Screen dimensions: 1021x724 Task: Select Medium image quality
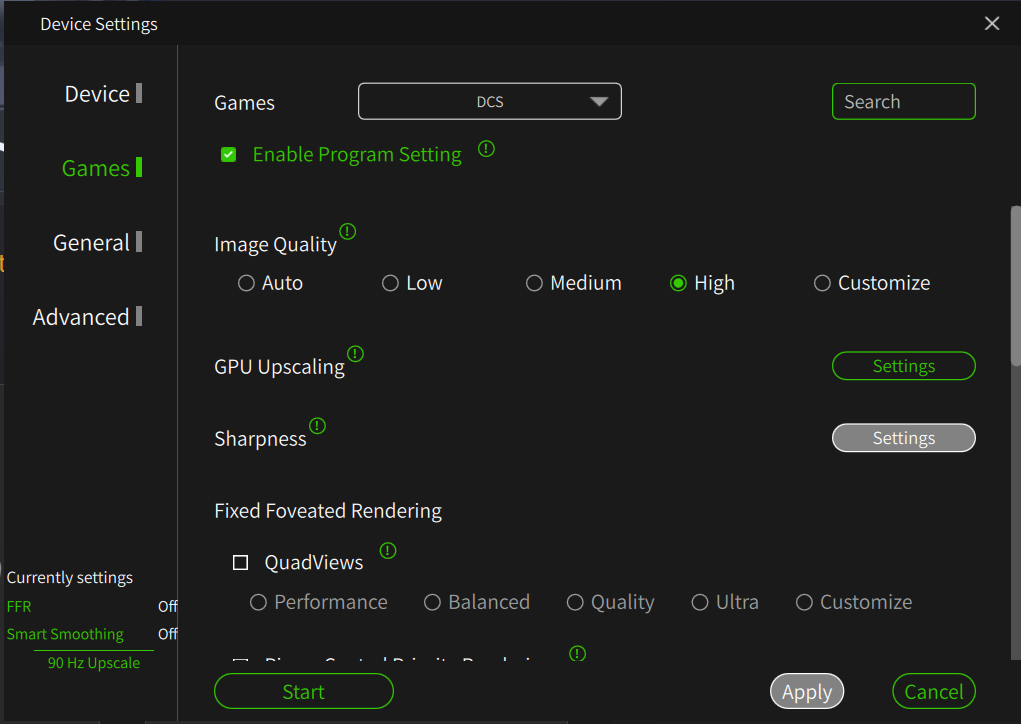[535, 283]
